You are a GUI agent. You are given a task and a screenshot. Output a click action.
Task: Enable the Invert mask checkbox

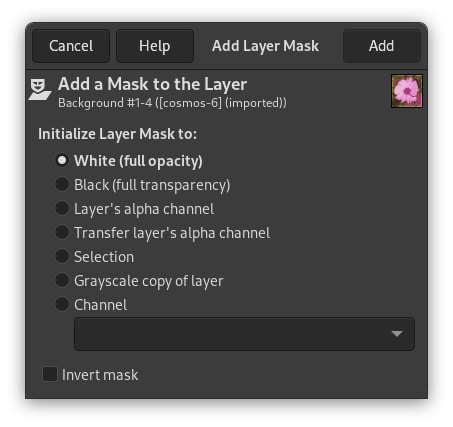50,374
